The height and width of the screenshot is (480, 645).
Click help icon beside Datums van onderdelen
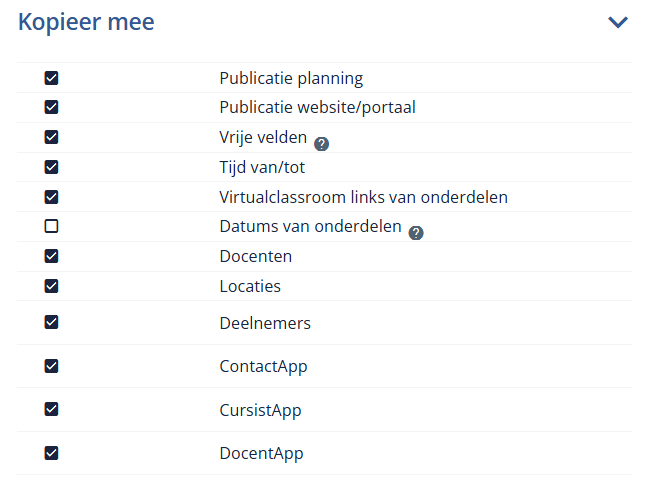pyautogui.click(x=416, y=233)
